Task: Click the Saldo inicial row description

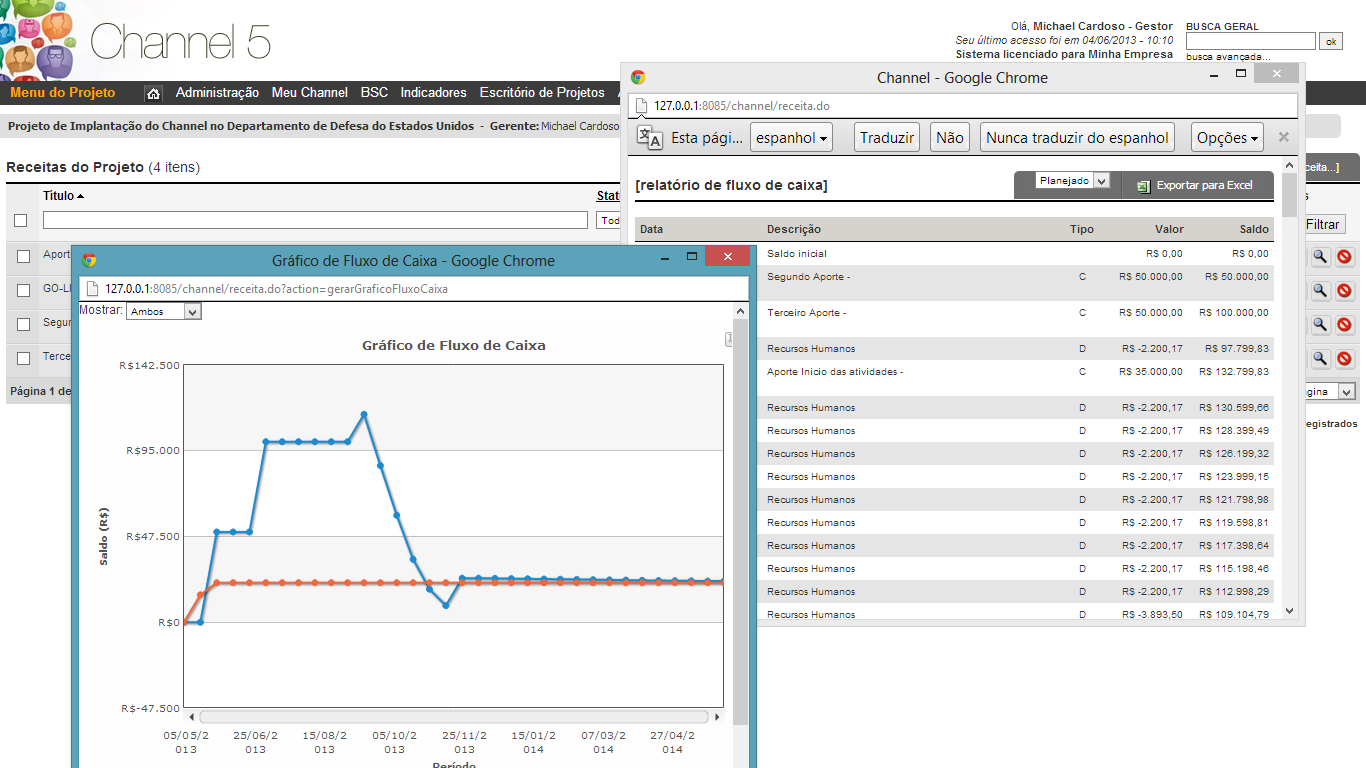Action: point(797,254)
